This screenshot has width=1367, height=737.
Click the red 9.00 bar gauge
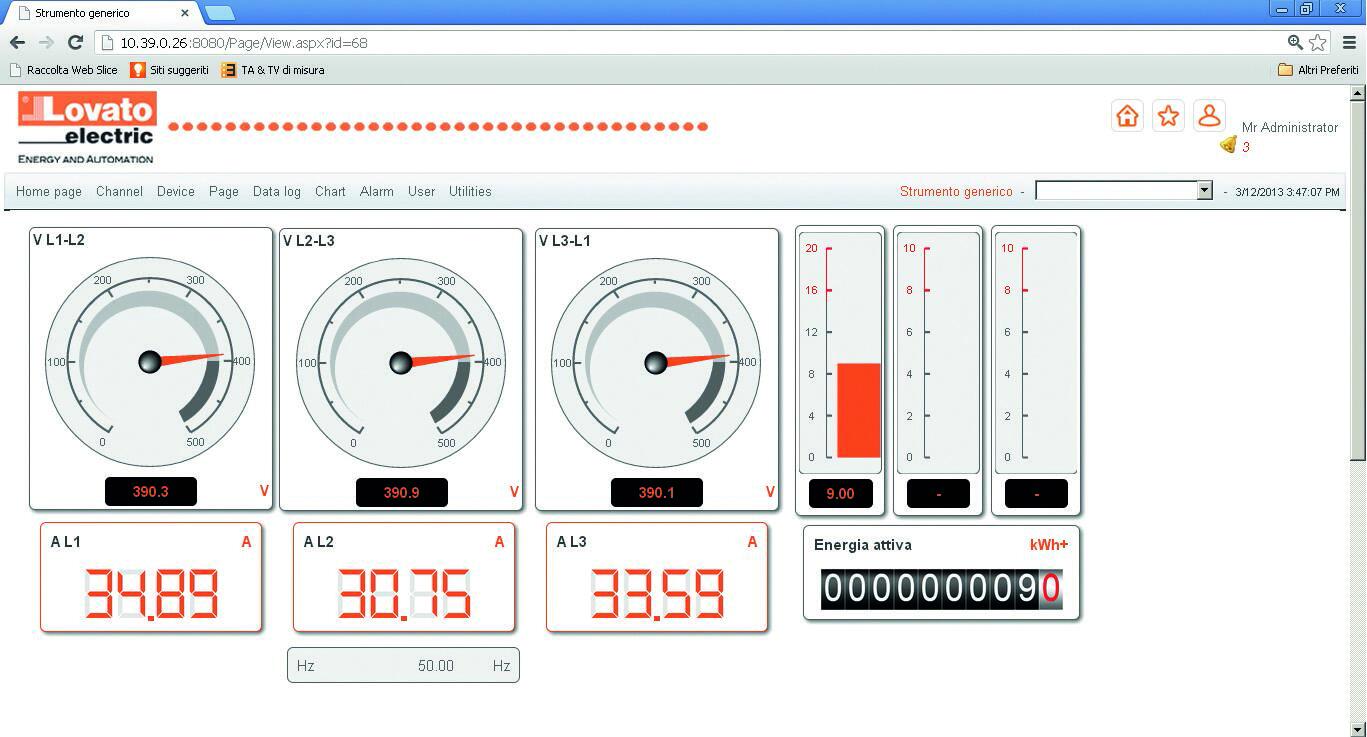pos(858,410)
